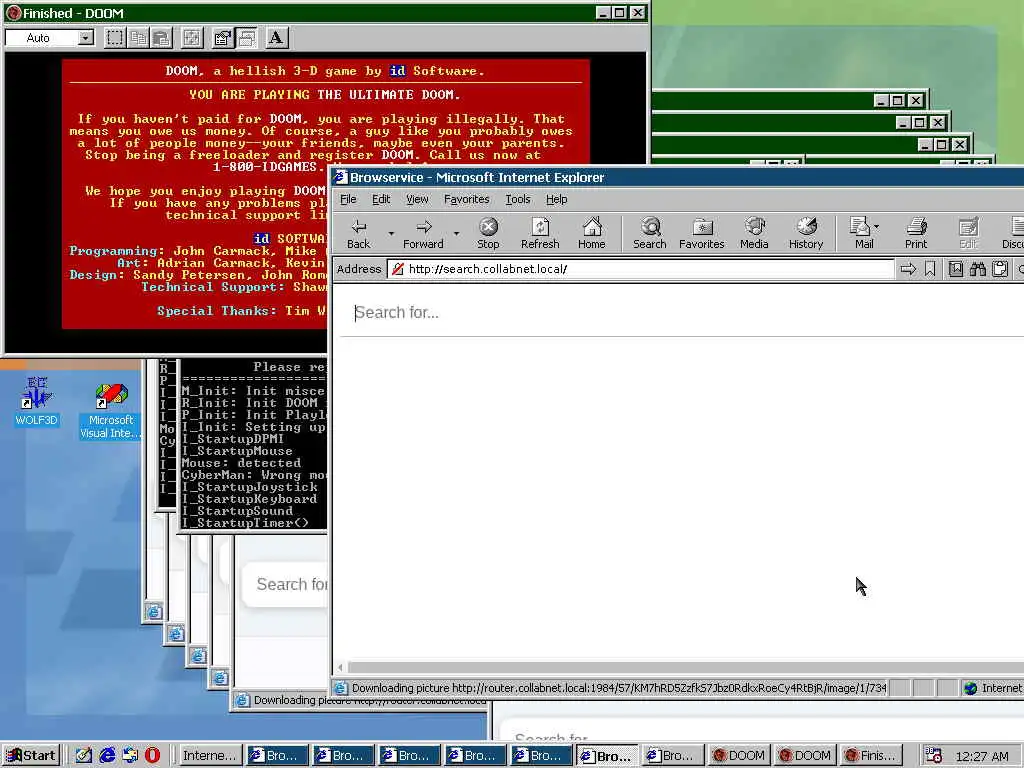This screenshot has width=1024, height=768.
Task: Open the Back button history dropdown arrow
Action: pos(391,234)
